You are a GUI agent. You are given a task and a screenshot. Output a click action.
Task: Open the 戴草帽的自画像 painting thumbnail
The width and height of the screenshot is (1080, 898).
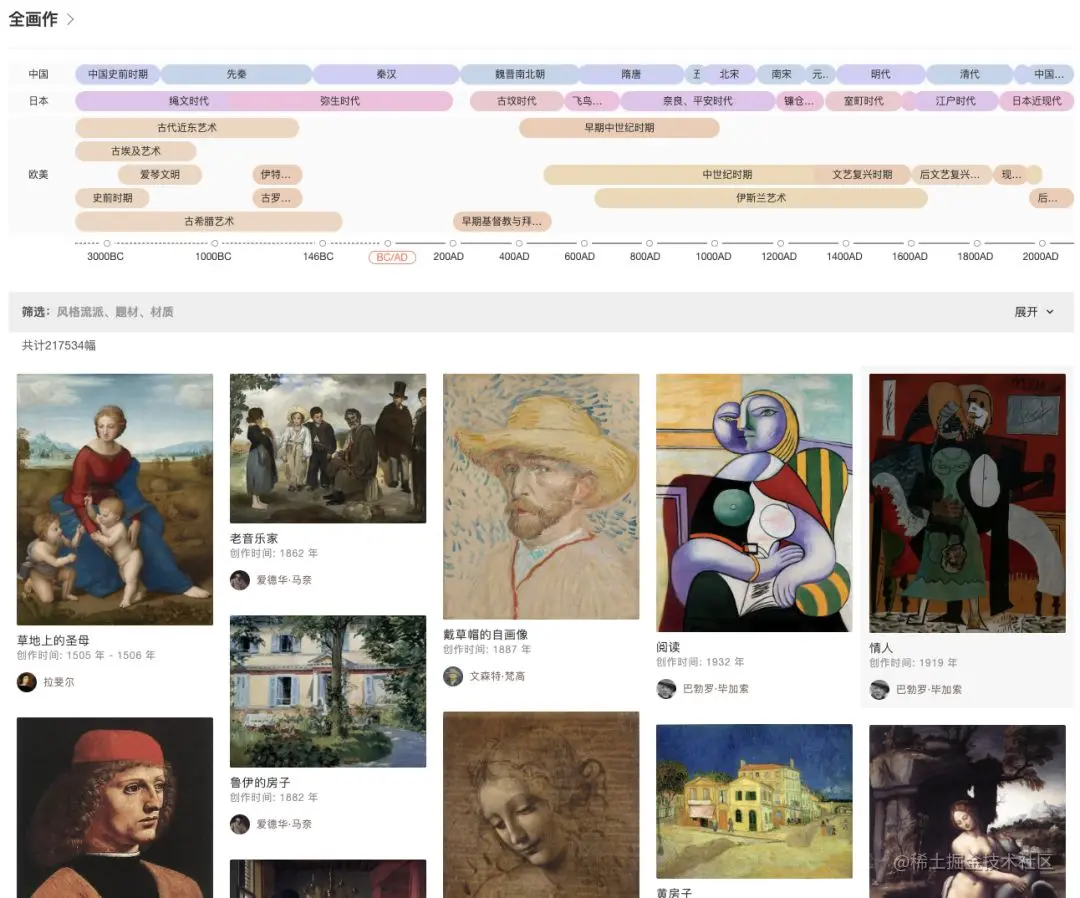(541, 497)
